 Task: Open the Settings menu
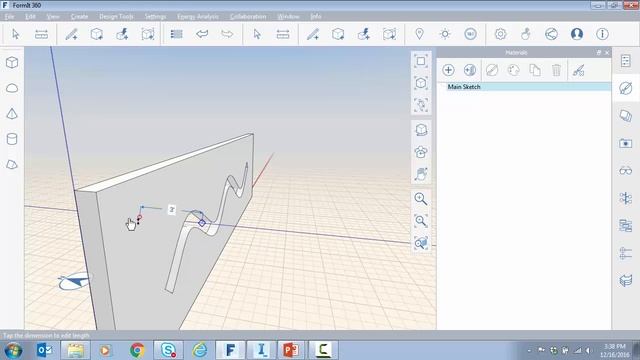click(155, 16)
